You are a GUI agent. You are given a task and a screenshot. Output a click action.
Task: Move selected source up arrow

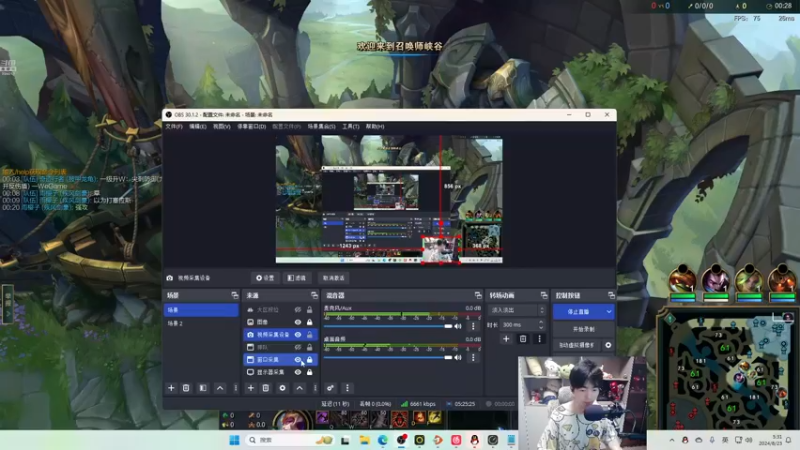pos(299,388)
